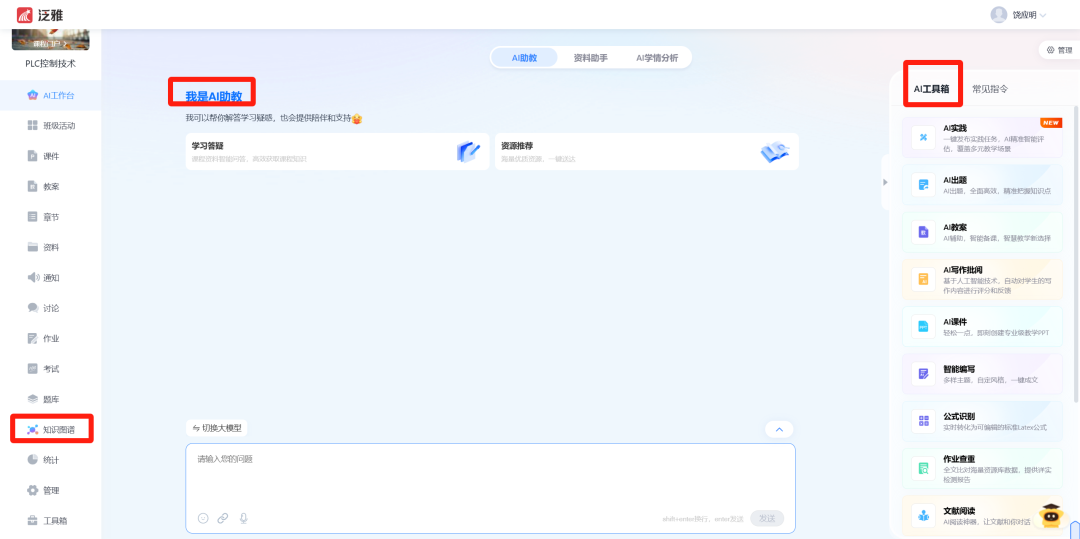The image size is (1080, 539).
Task: Switch to the 常见指令 tab
Action: point(989,89)
